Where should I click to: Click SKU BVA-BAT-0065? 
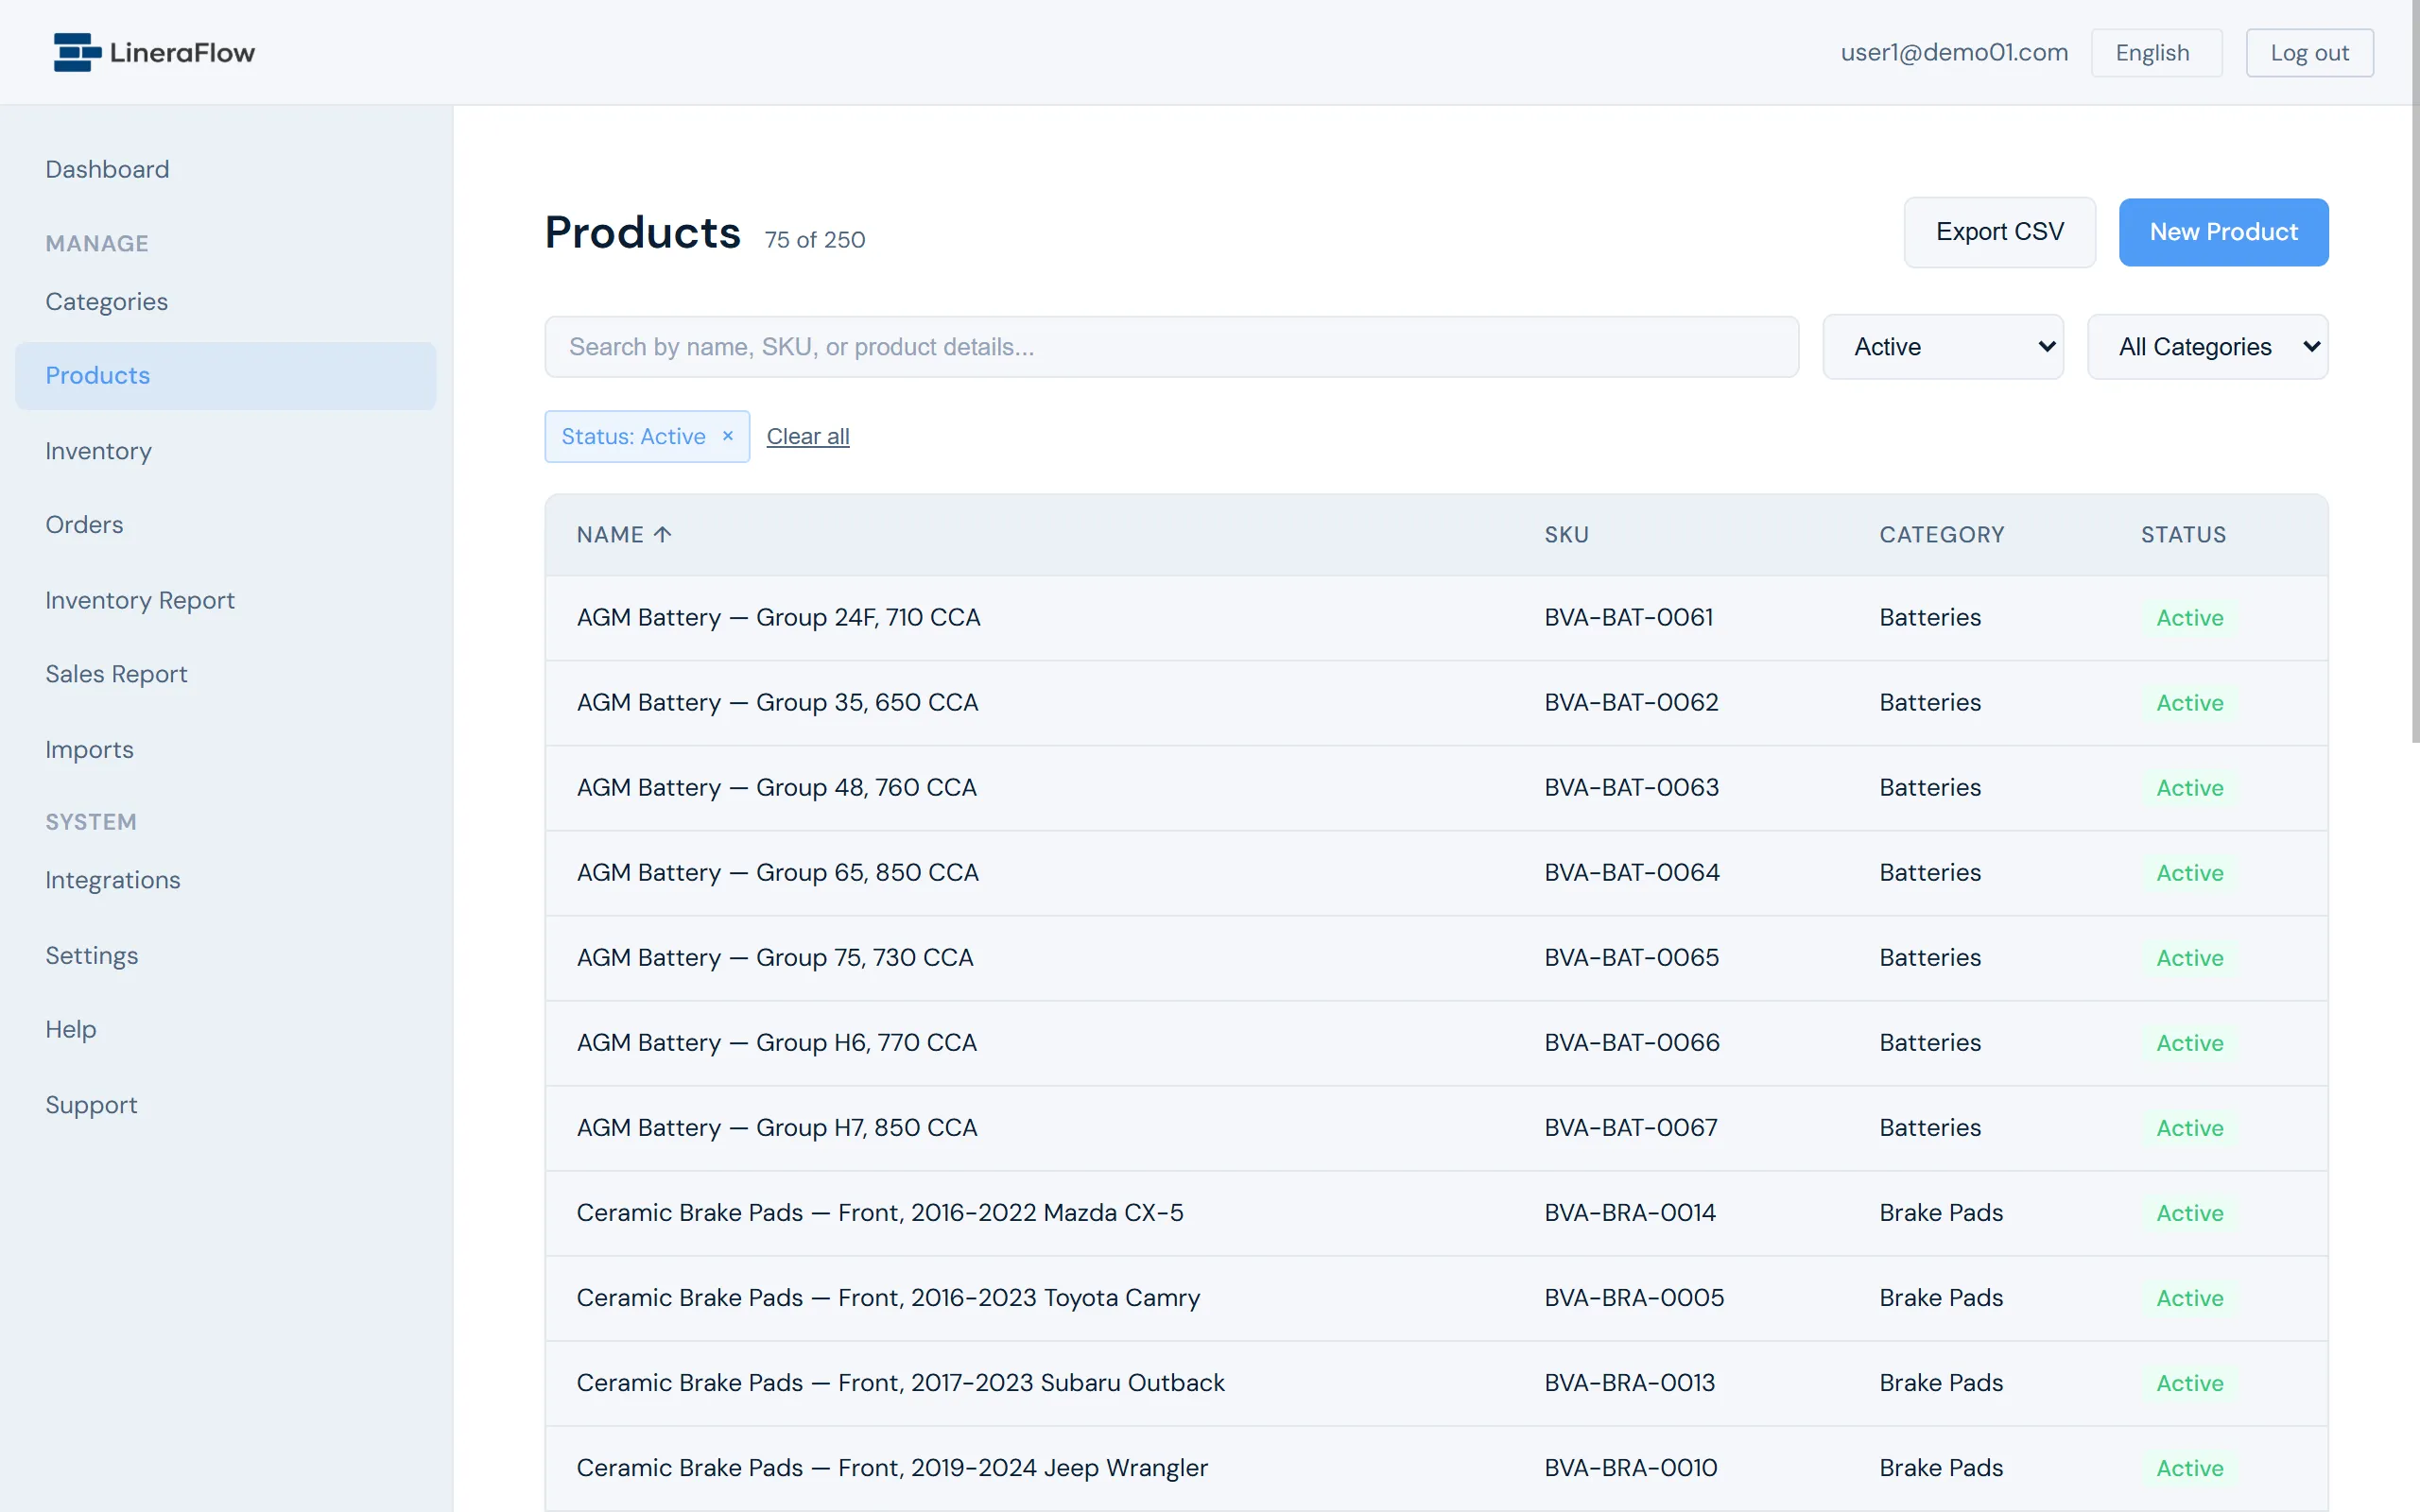pos(1631,958)
